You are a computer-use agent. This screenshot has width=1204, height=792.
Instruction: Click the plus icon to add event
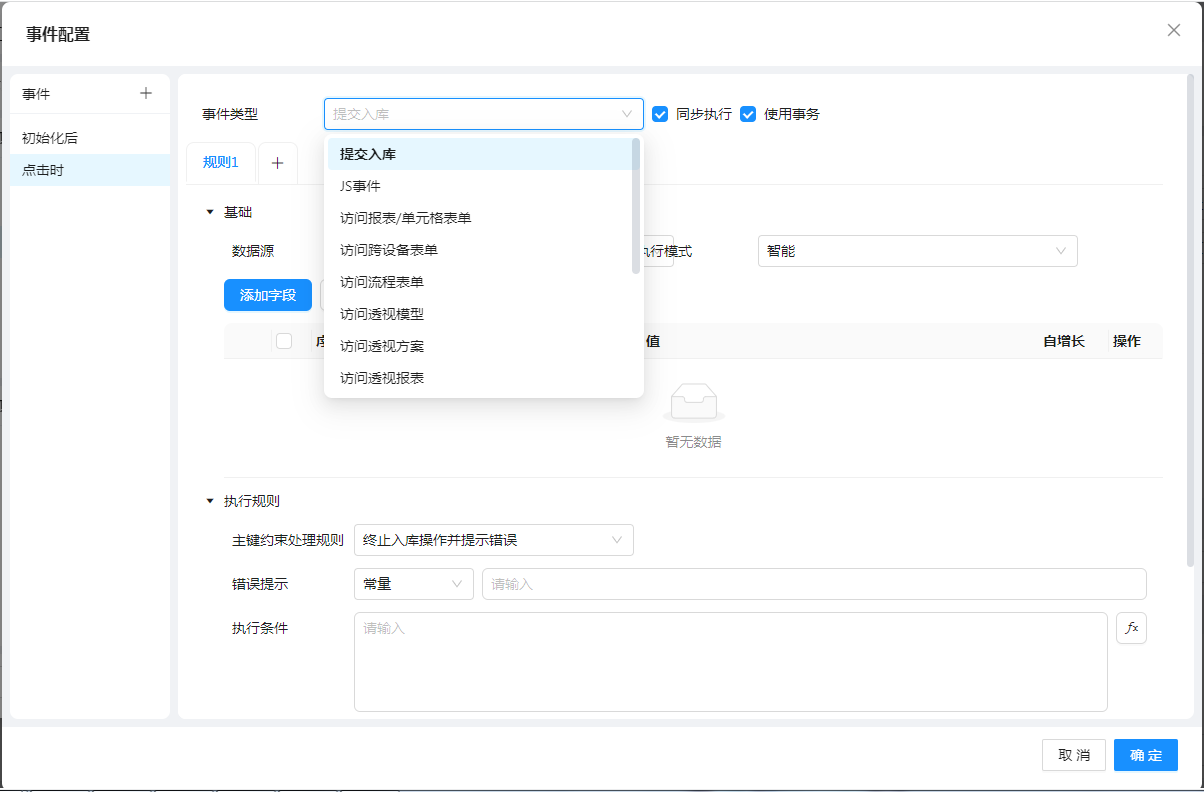[x=146, y=93]
